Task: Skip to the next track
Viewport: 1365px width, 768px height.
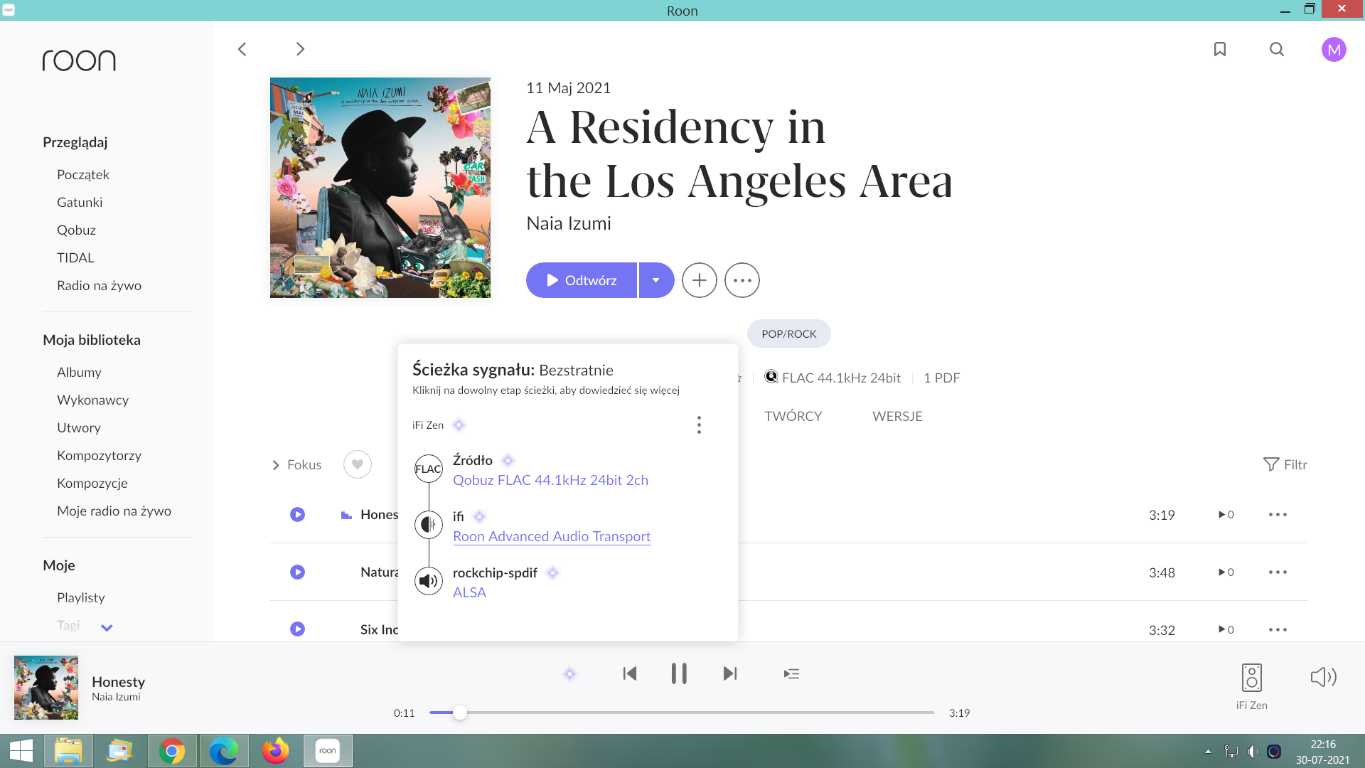Action: 730,674
